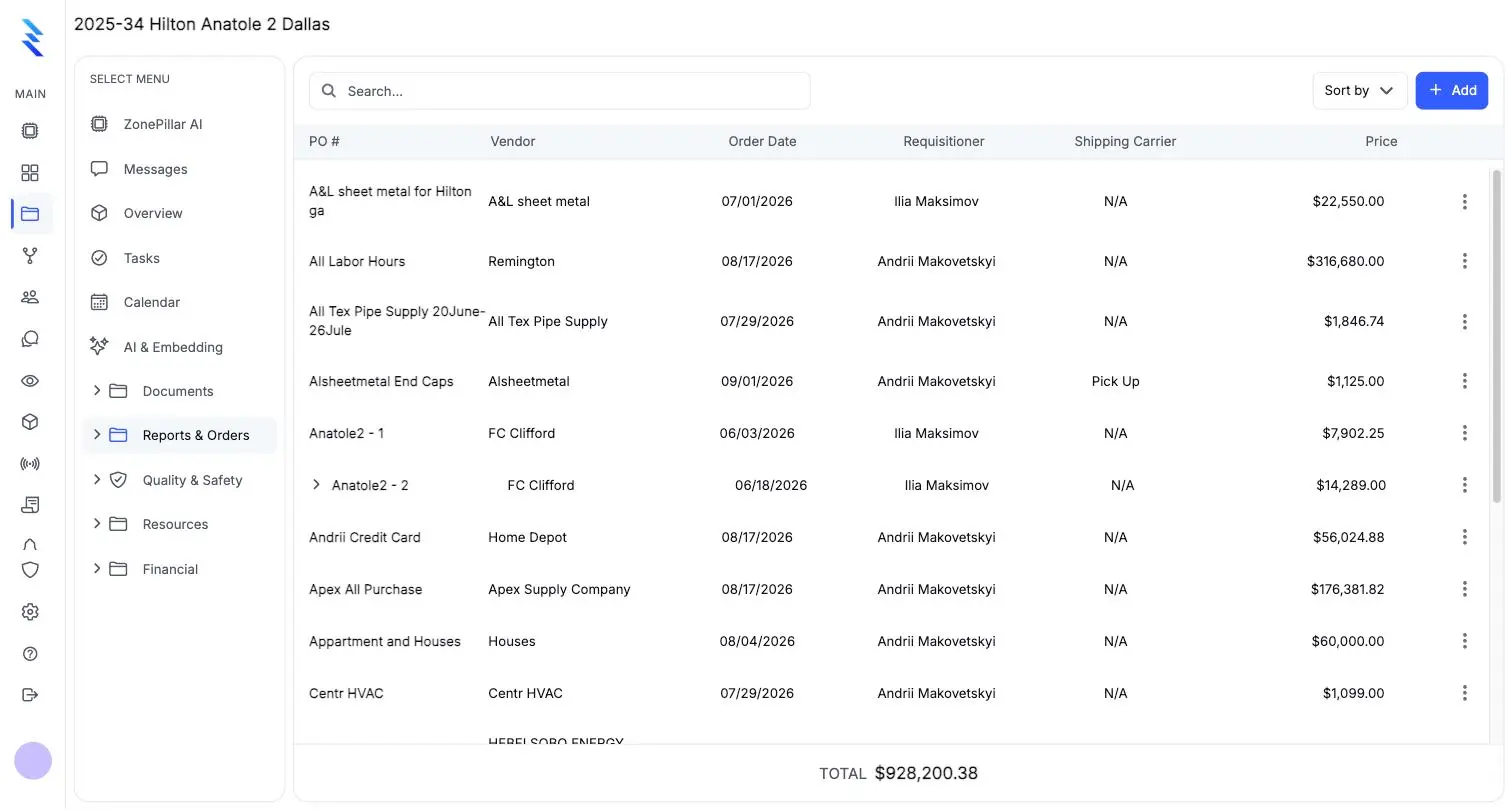
Task: Open Overview in the menu
Action: coord(179,214)
